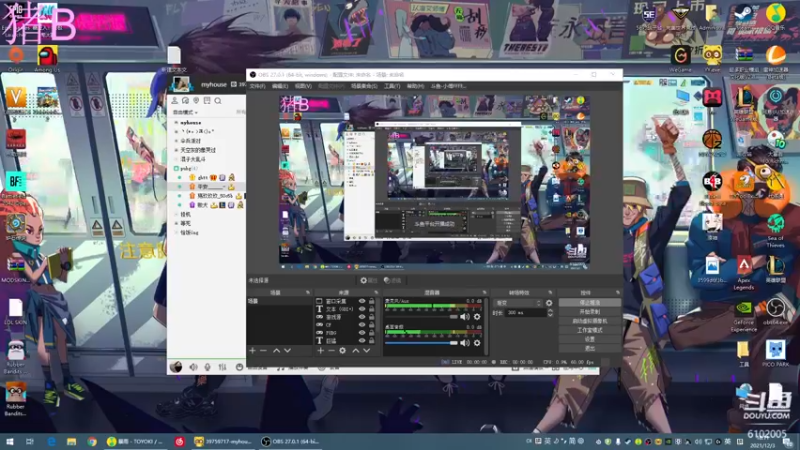Open the 帮助(H) menu in OBS
Screen dimensions: 800x450
pyautogui.click(x=415, y=86)
